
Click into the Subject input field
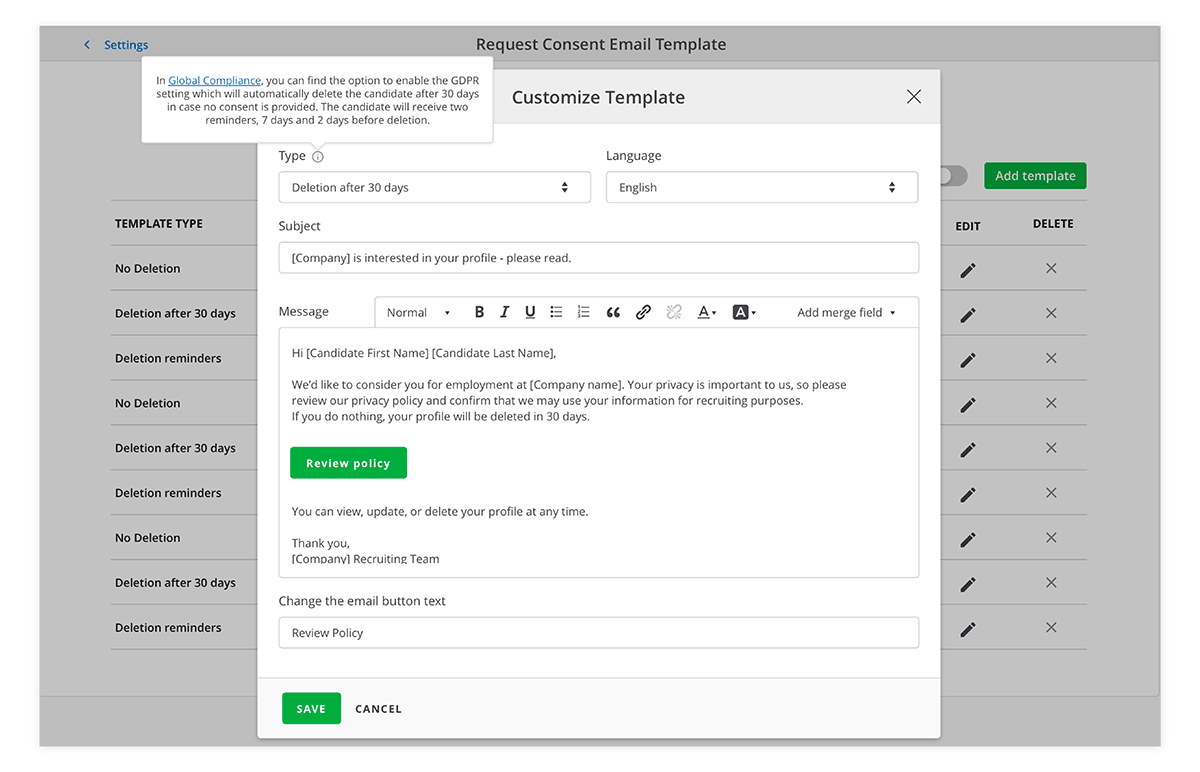point(598,258)
